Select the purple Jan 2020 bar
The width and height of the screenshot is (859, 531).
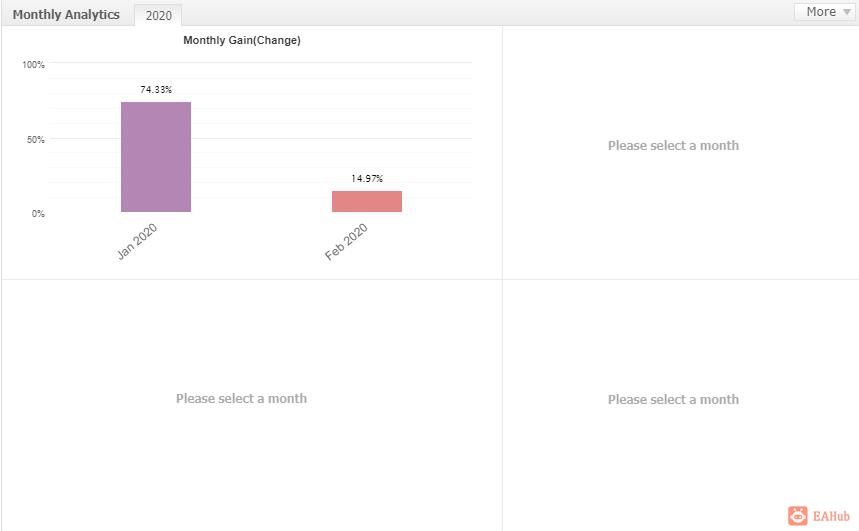pos(156,157)
